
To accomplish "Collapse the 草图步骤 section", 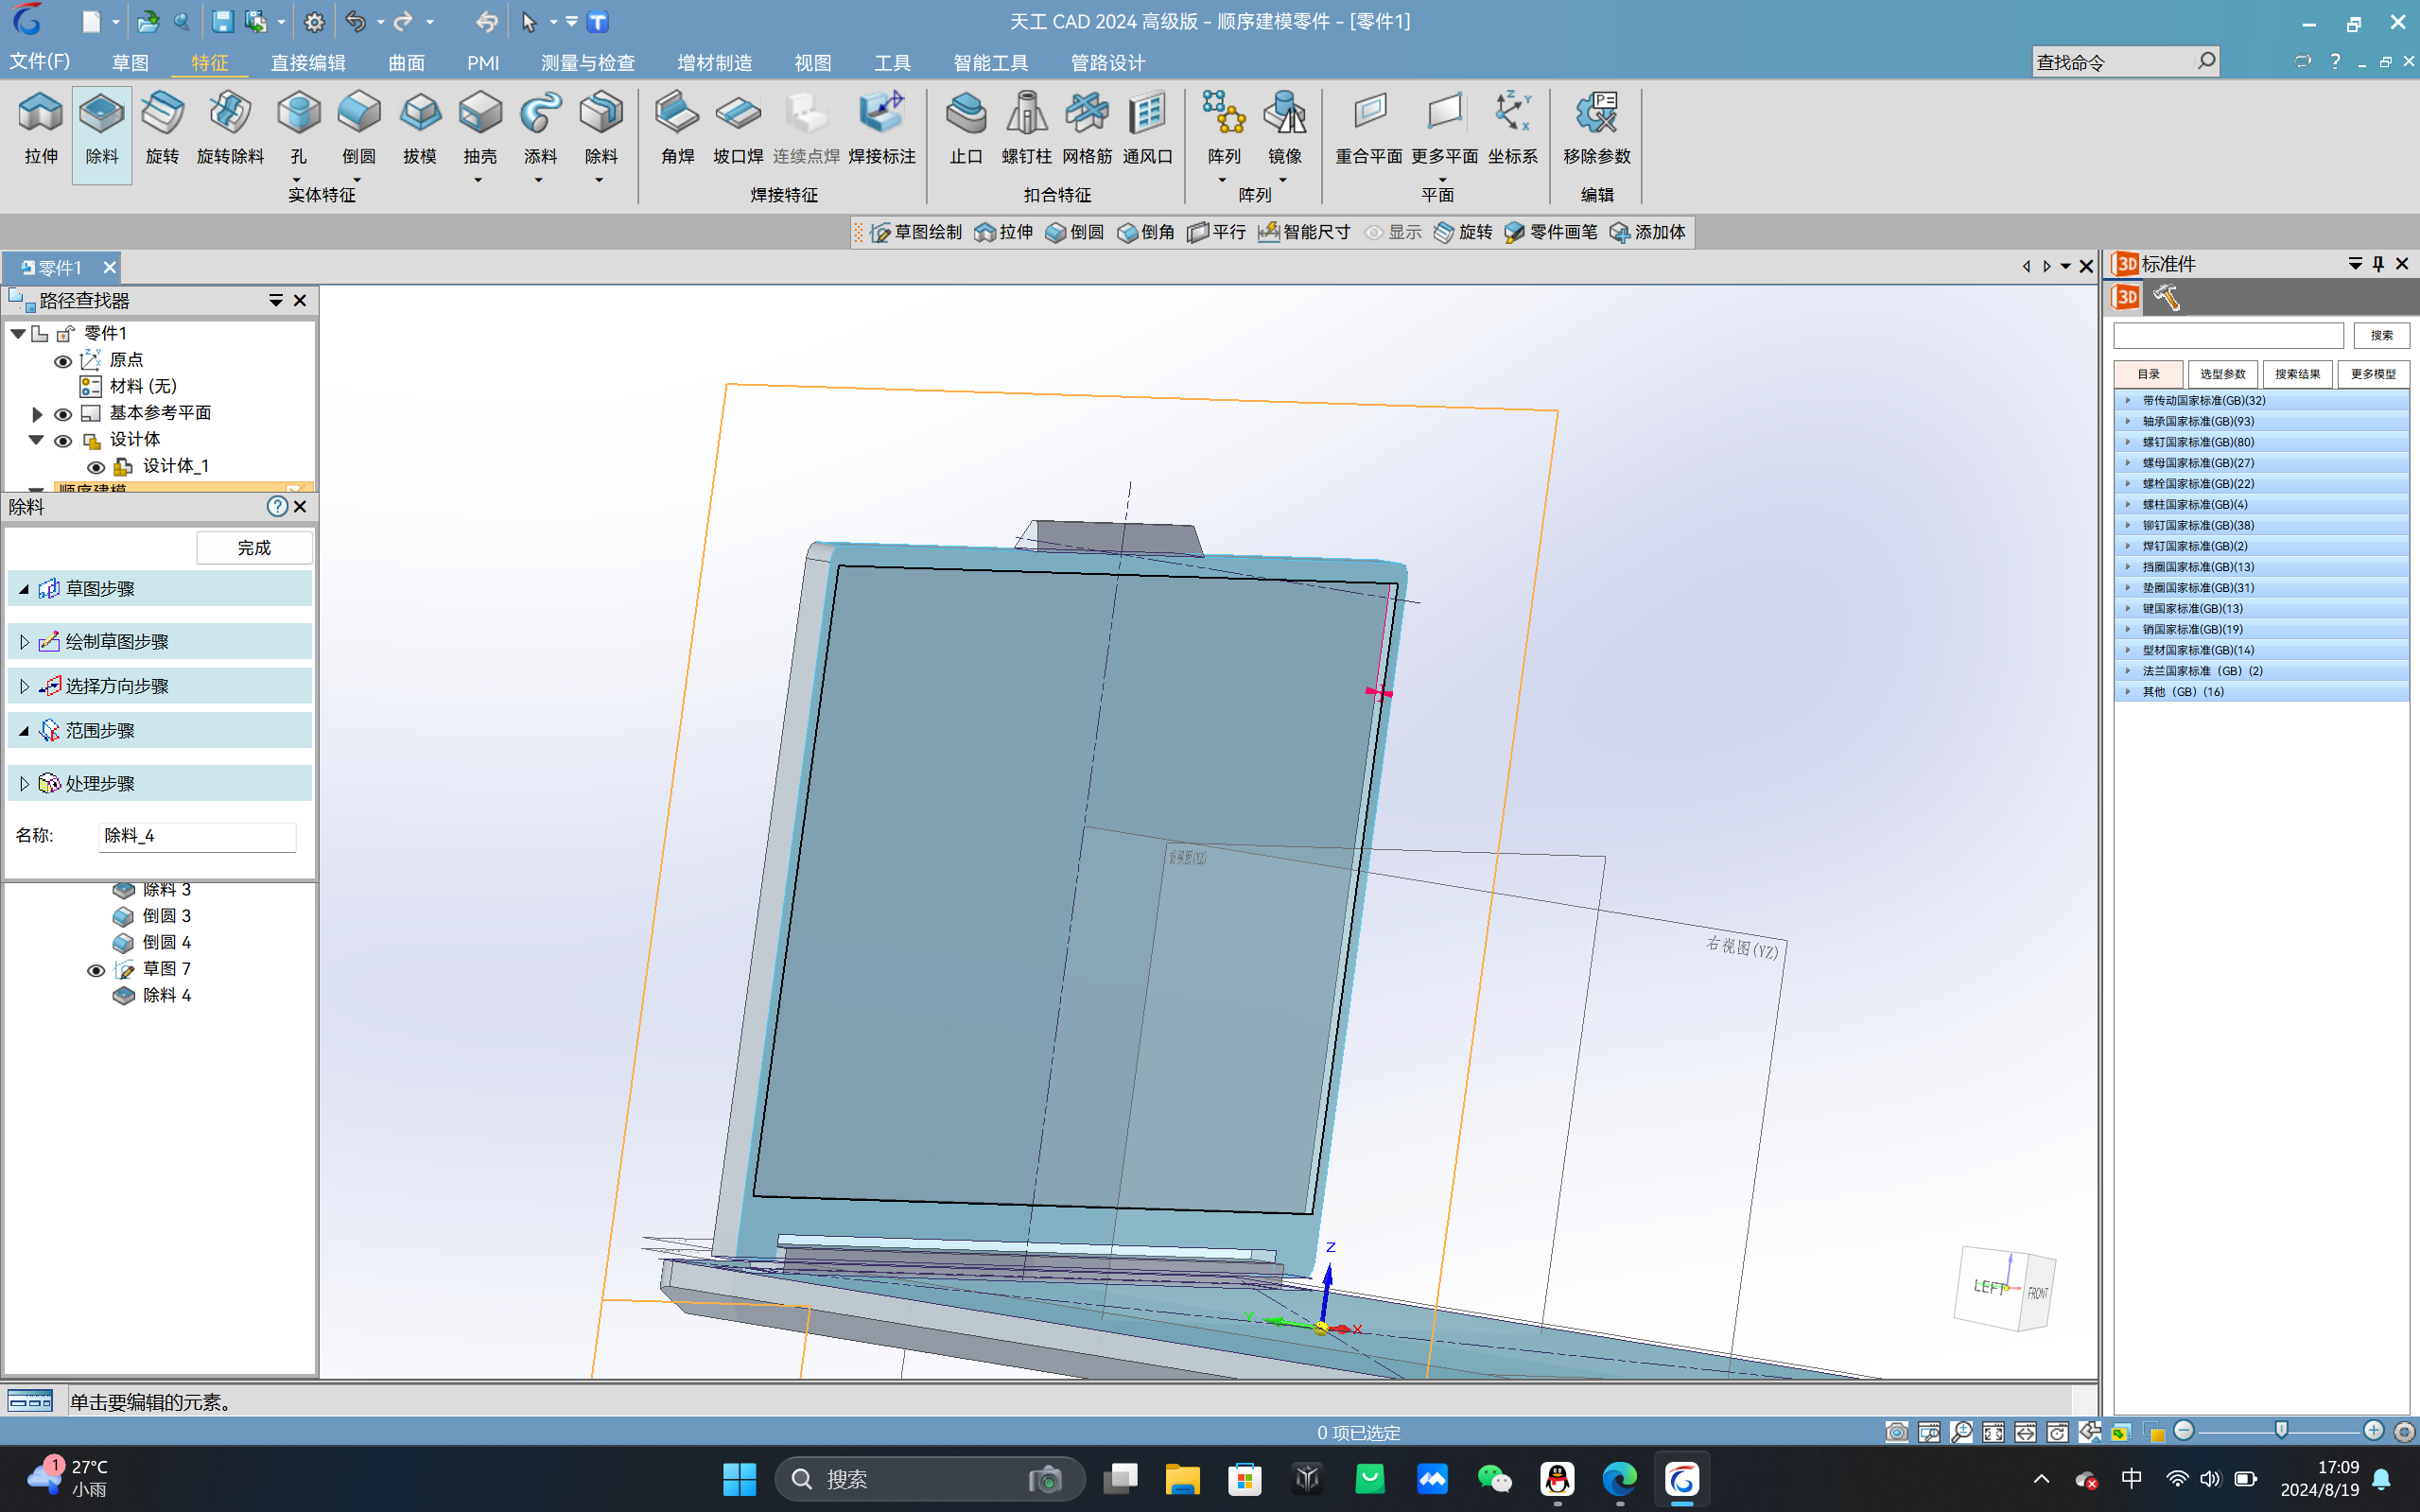I will 24,589.
